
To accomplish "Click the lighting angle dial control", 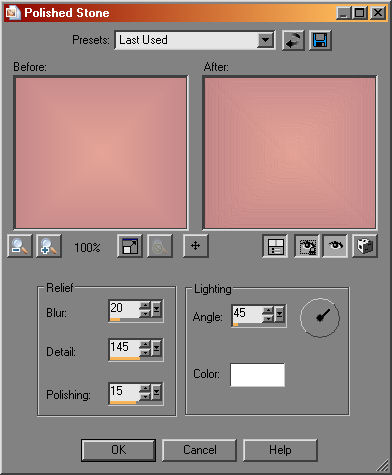I will point(320,317).
